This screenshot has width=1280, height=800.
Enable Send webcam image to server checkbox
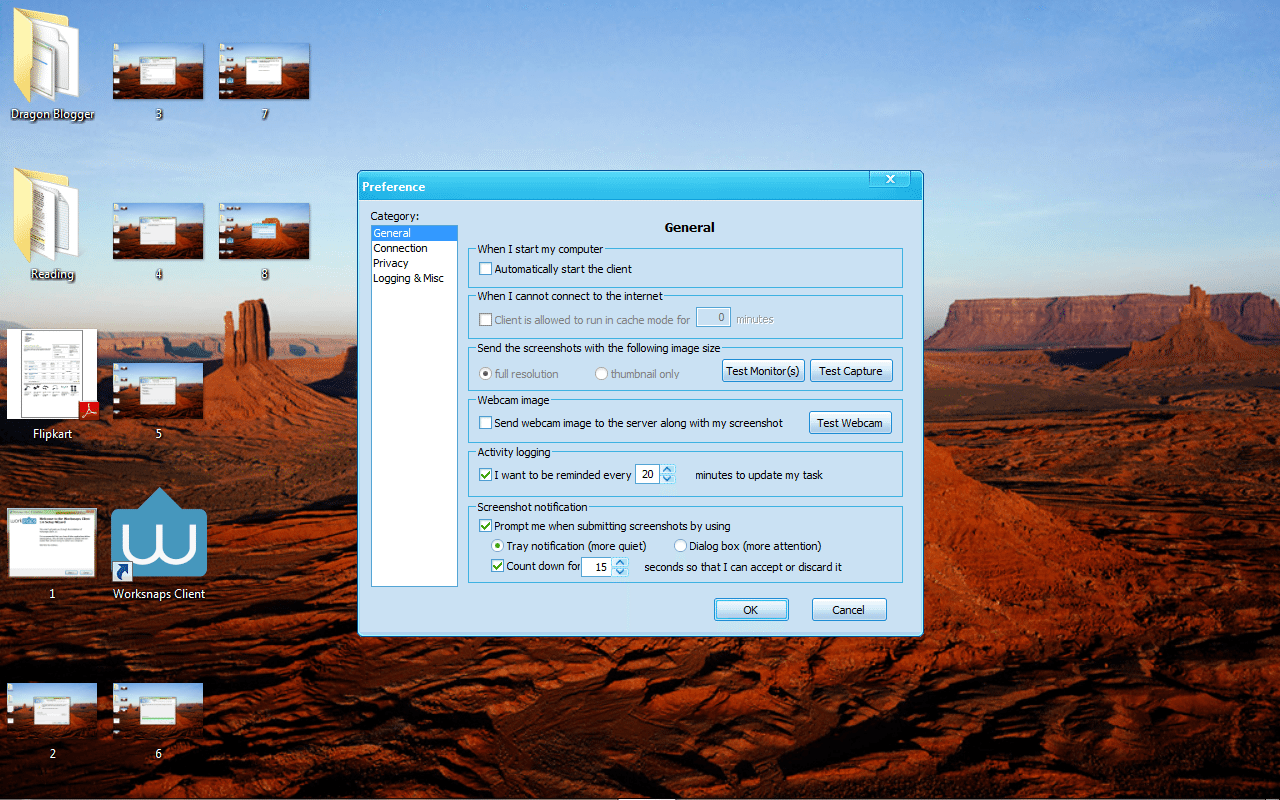[486, 423]
